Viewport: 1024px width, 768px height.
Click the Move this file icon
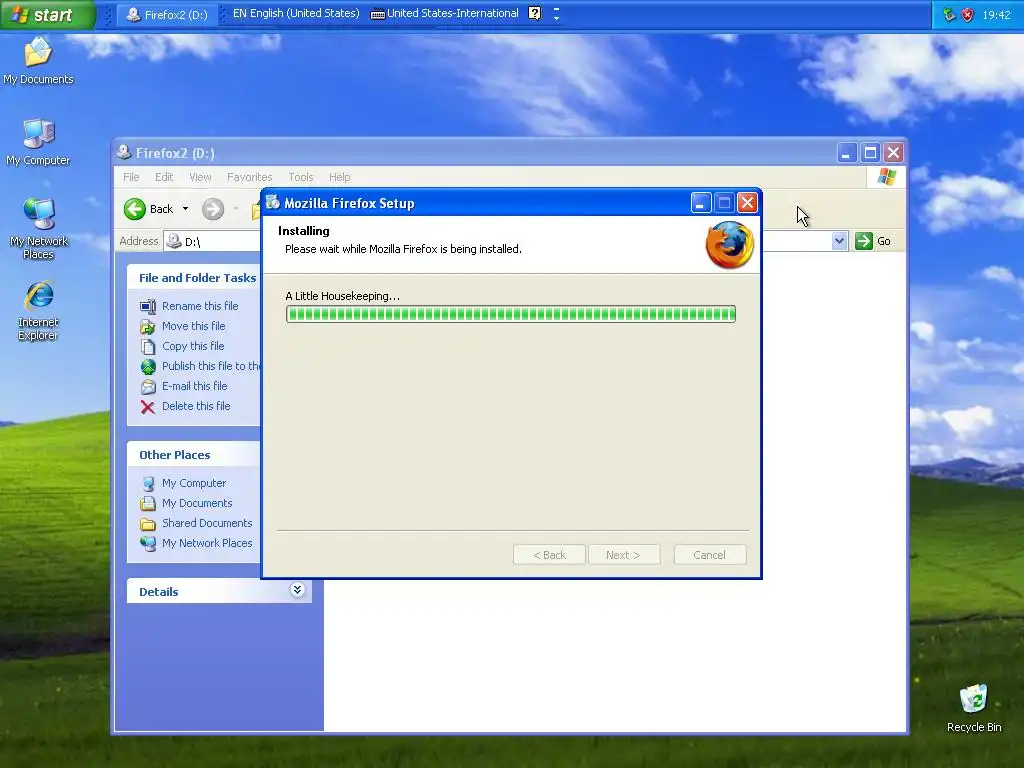point(148,327)
